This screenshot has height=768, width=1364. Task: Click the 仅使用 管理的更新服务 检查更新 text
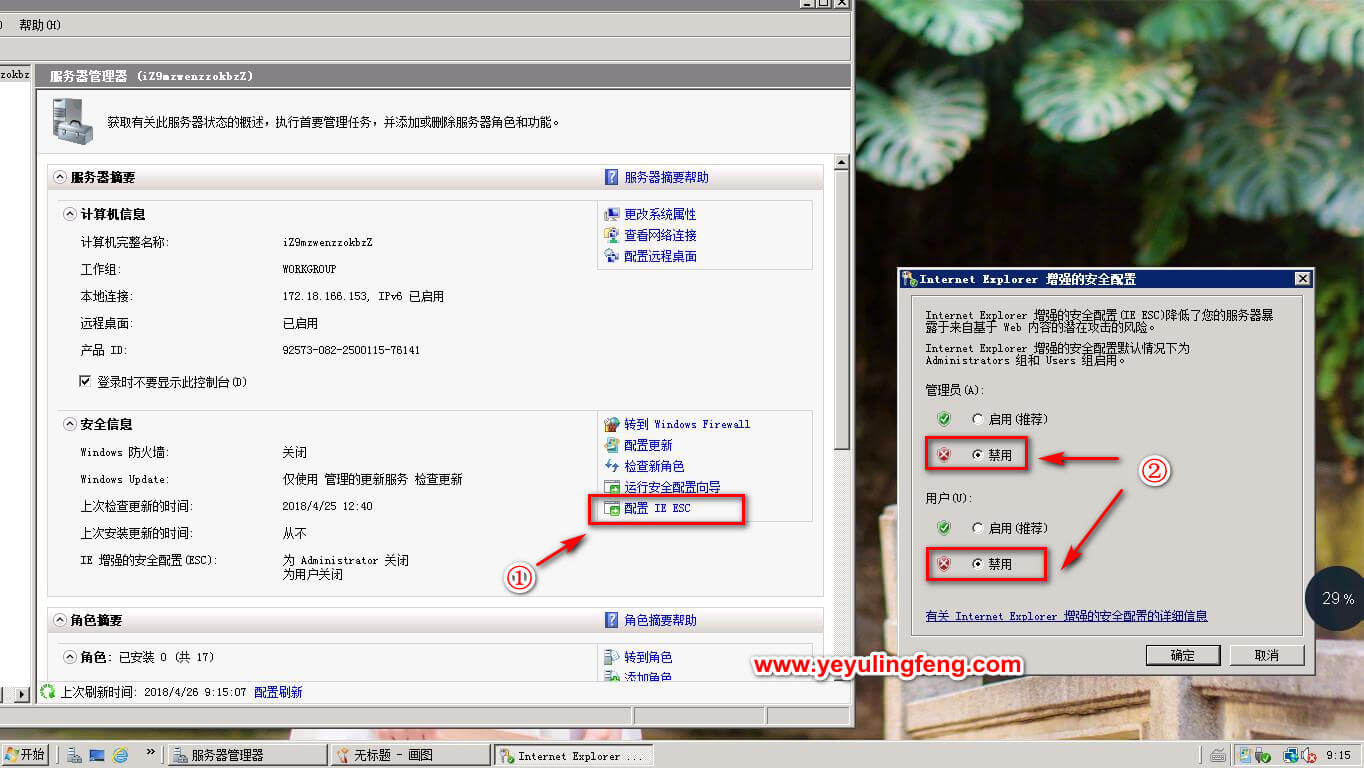click(x=372, y=479)
